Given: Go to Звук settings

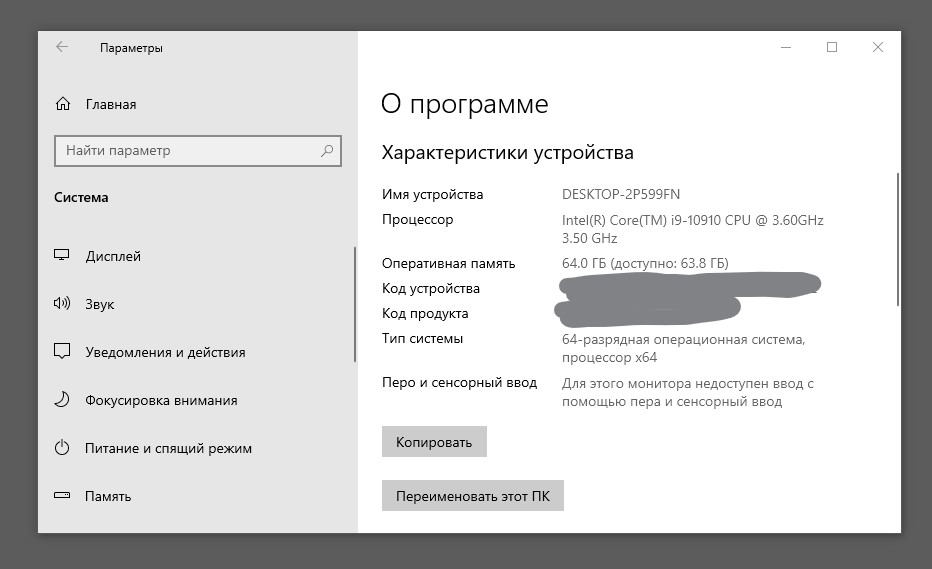Looking at the screenshot, I should pyautogui.click(x=100, y=304).
